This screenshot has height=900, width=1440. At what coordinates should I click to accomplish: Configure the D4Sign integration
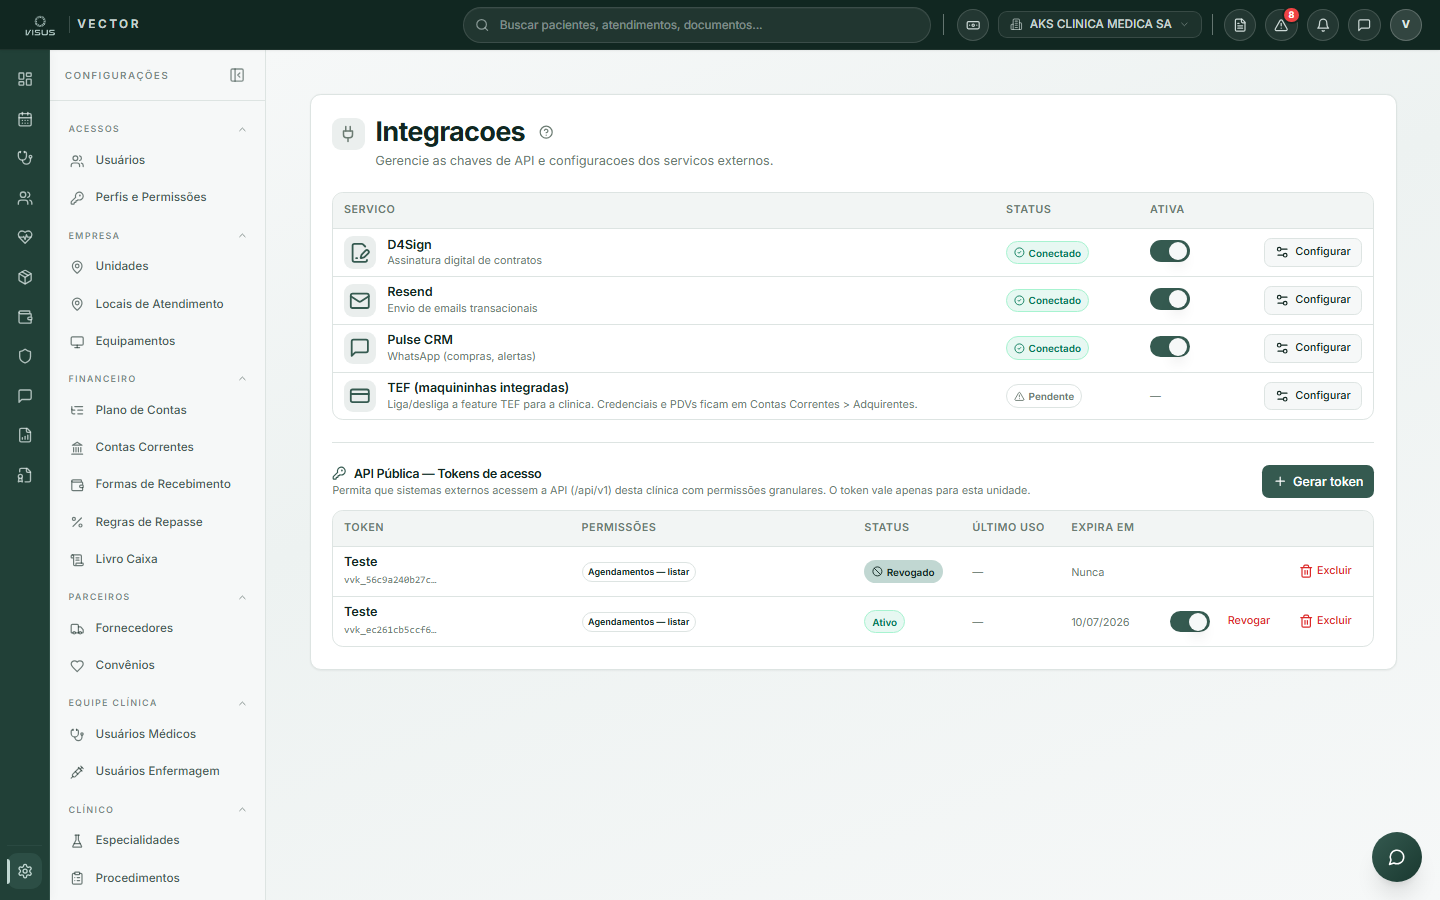(x=1313, y=252)
